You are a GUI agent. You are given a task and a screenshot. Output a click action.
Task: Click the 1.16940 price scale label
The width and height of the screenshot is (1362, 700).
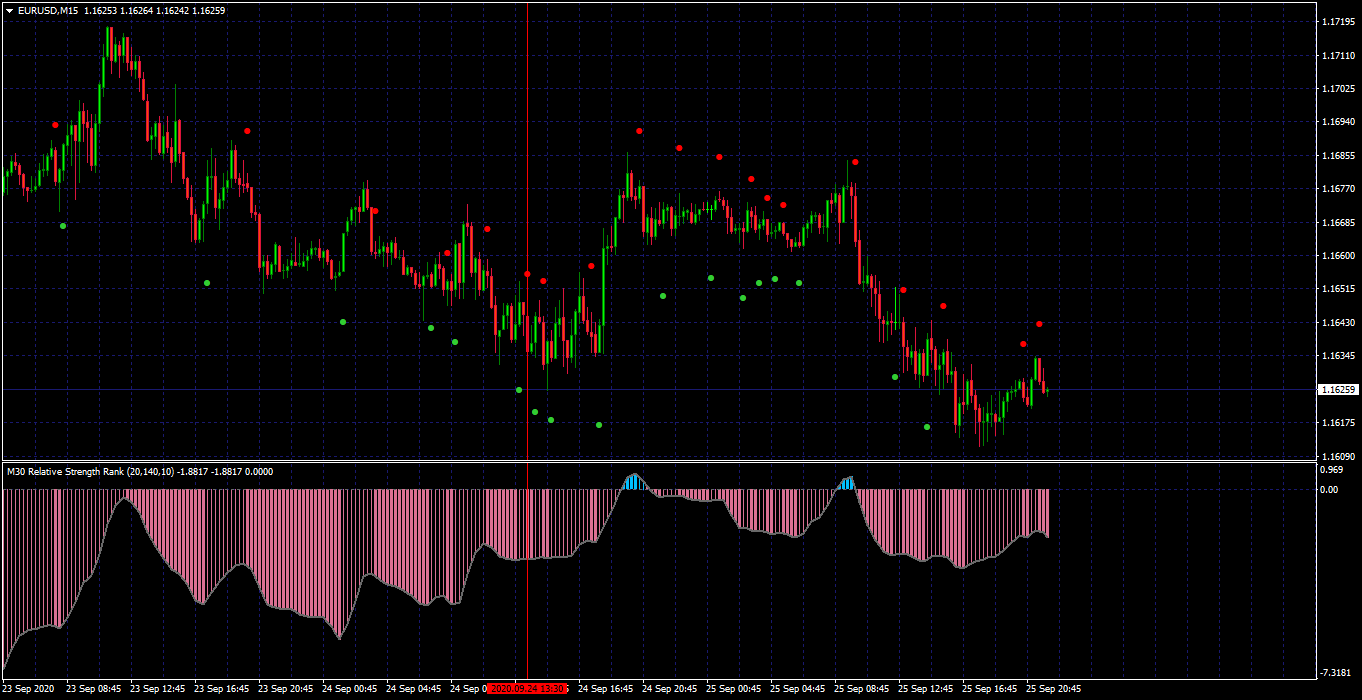click(x=1338, y=122)
